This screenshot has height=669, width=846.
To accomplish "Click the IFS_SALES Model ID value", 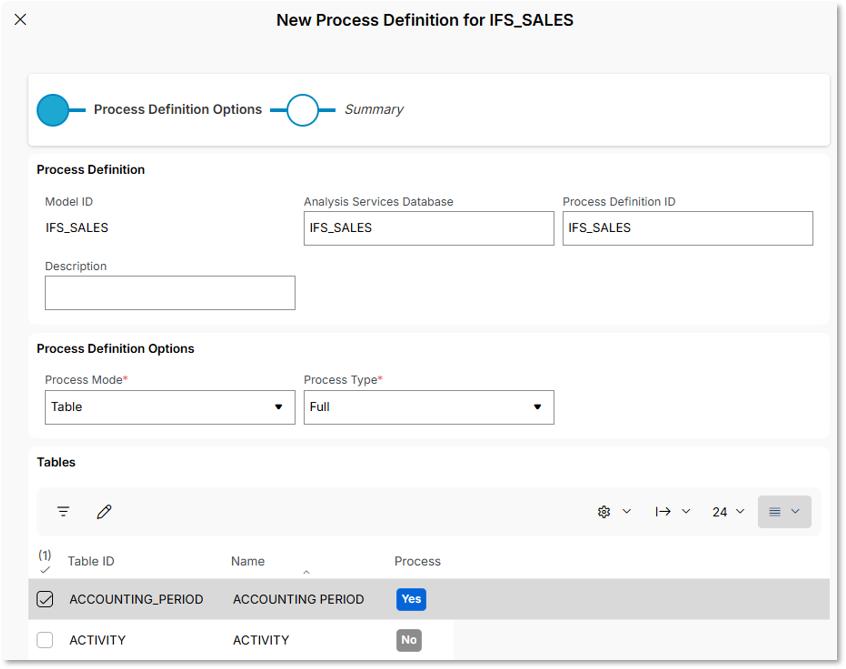I will point(77,228).
